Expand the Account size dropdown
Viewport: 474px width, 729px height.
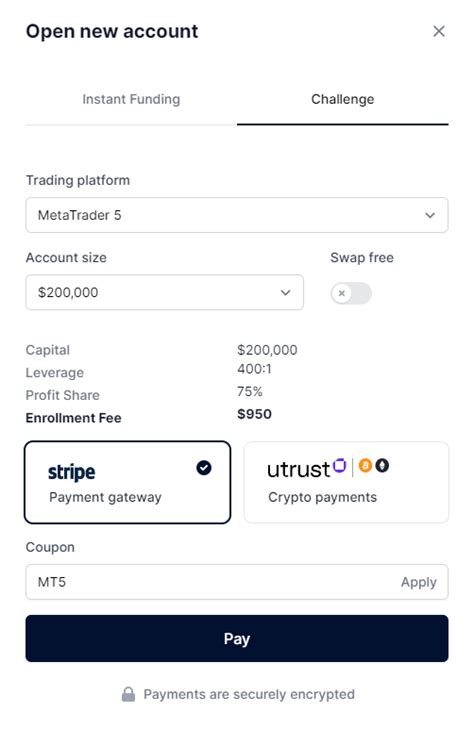(x=165, y=292)
